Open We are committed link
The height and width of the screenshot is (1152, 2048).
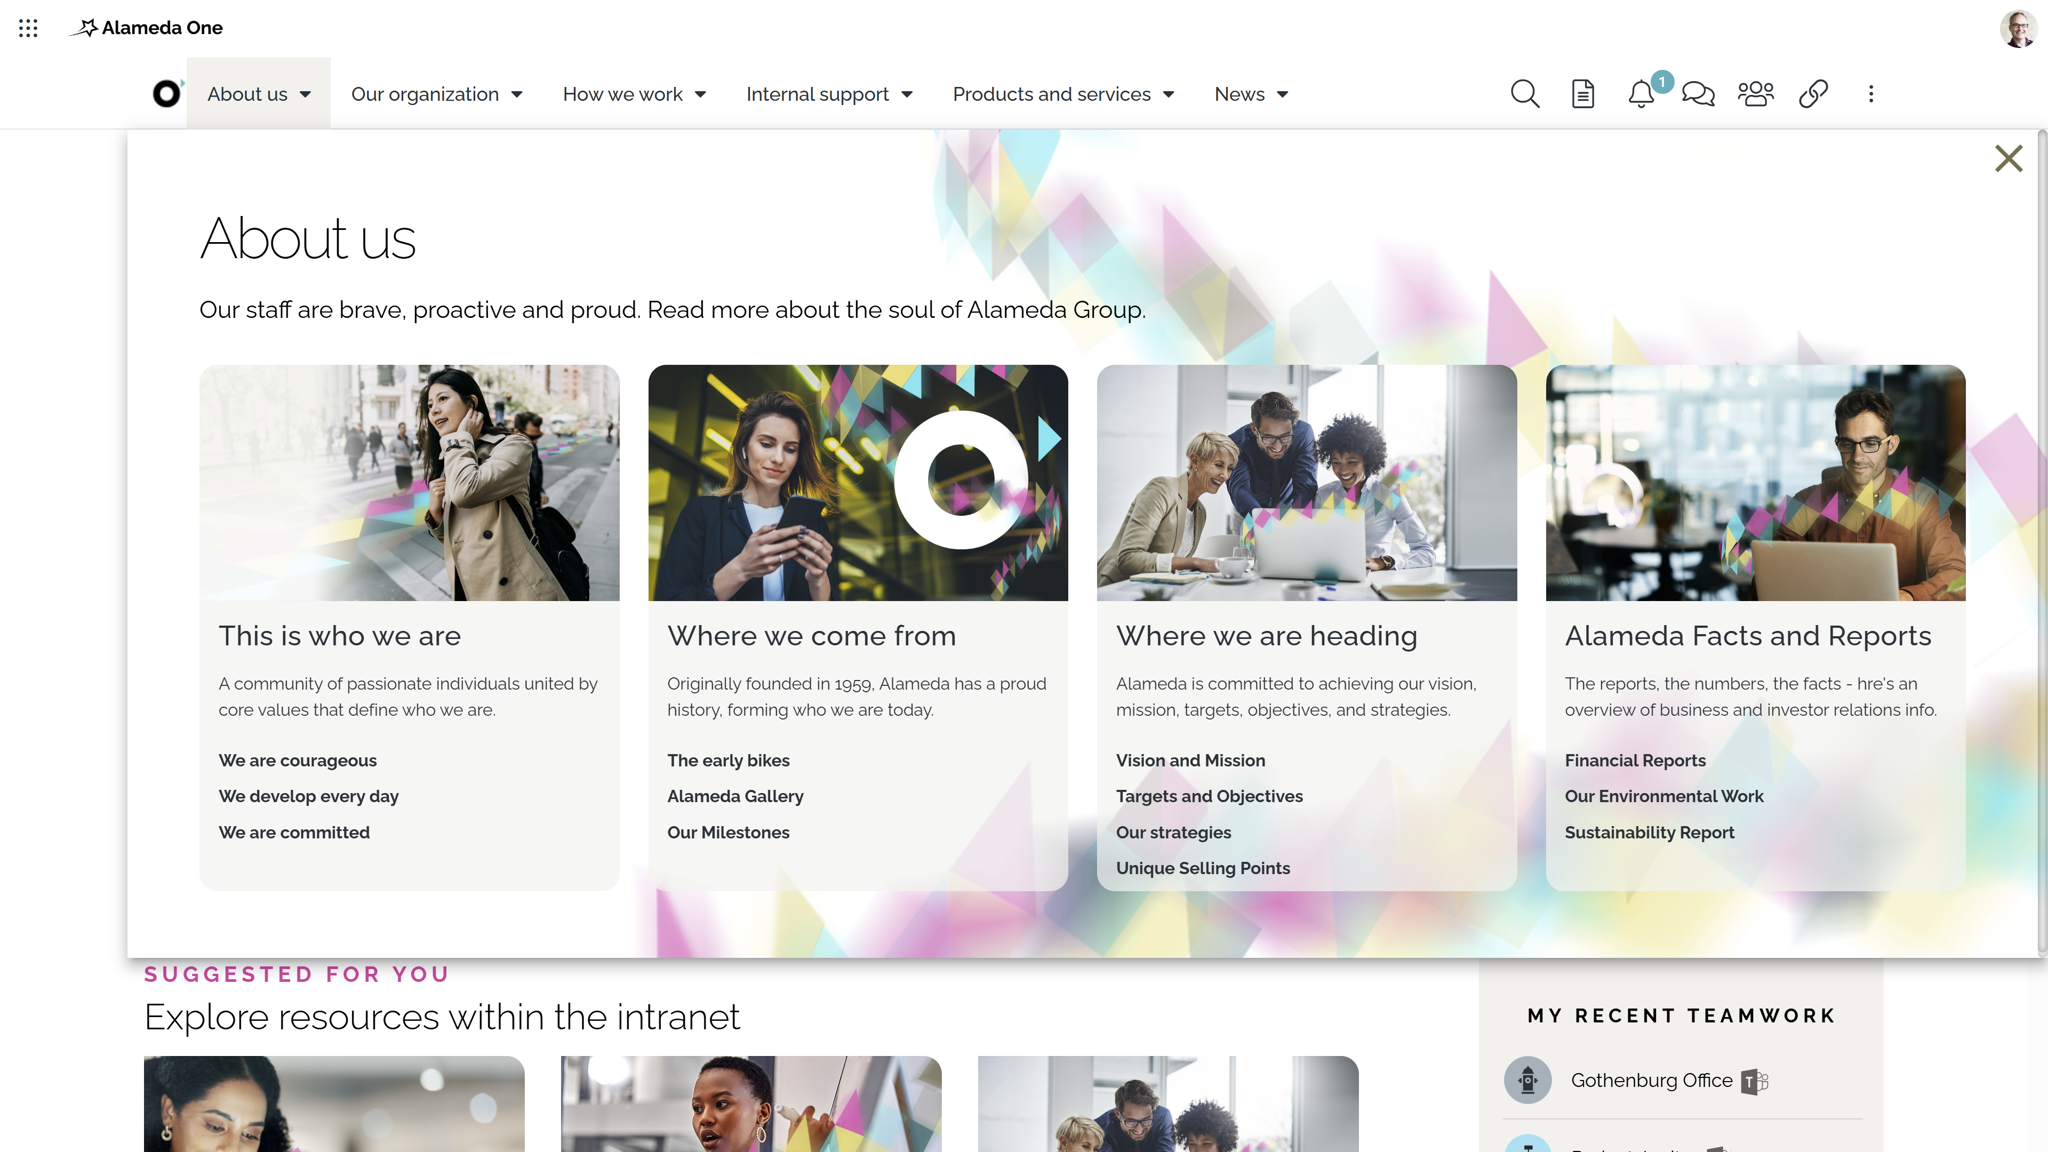(294, 832)
